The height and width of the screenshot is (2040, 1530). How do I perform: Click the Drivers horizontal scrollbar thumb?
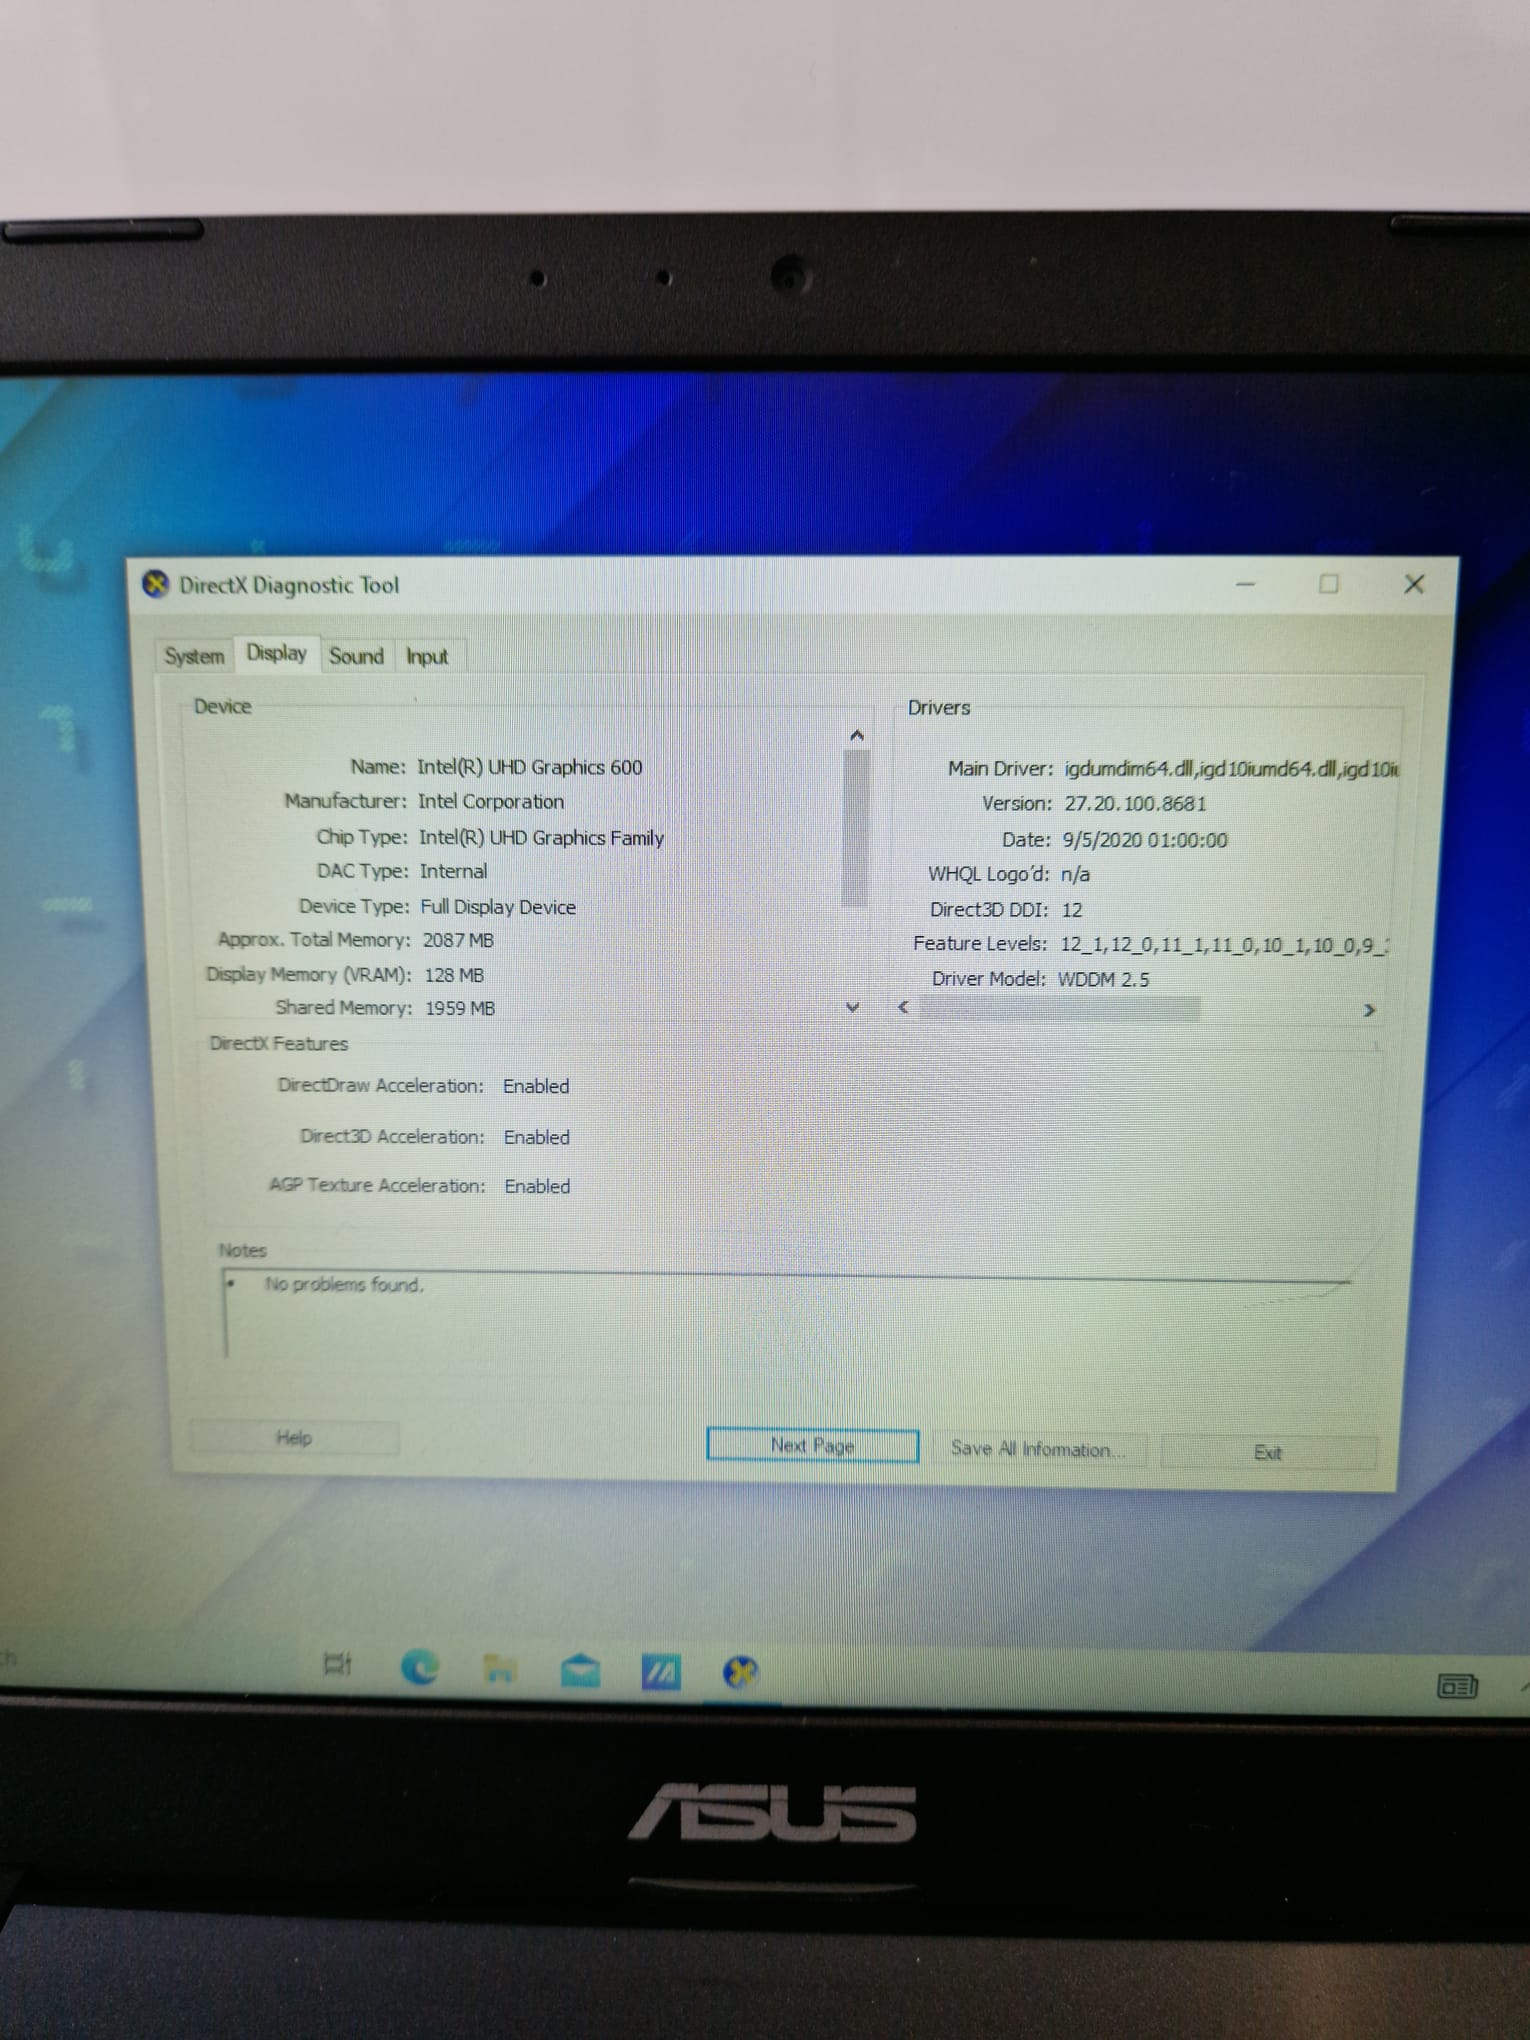click(x=1060, y=1009)
